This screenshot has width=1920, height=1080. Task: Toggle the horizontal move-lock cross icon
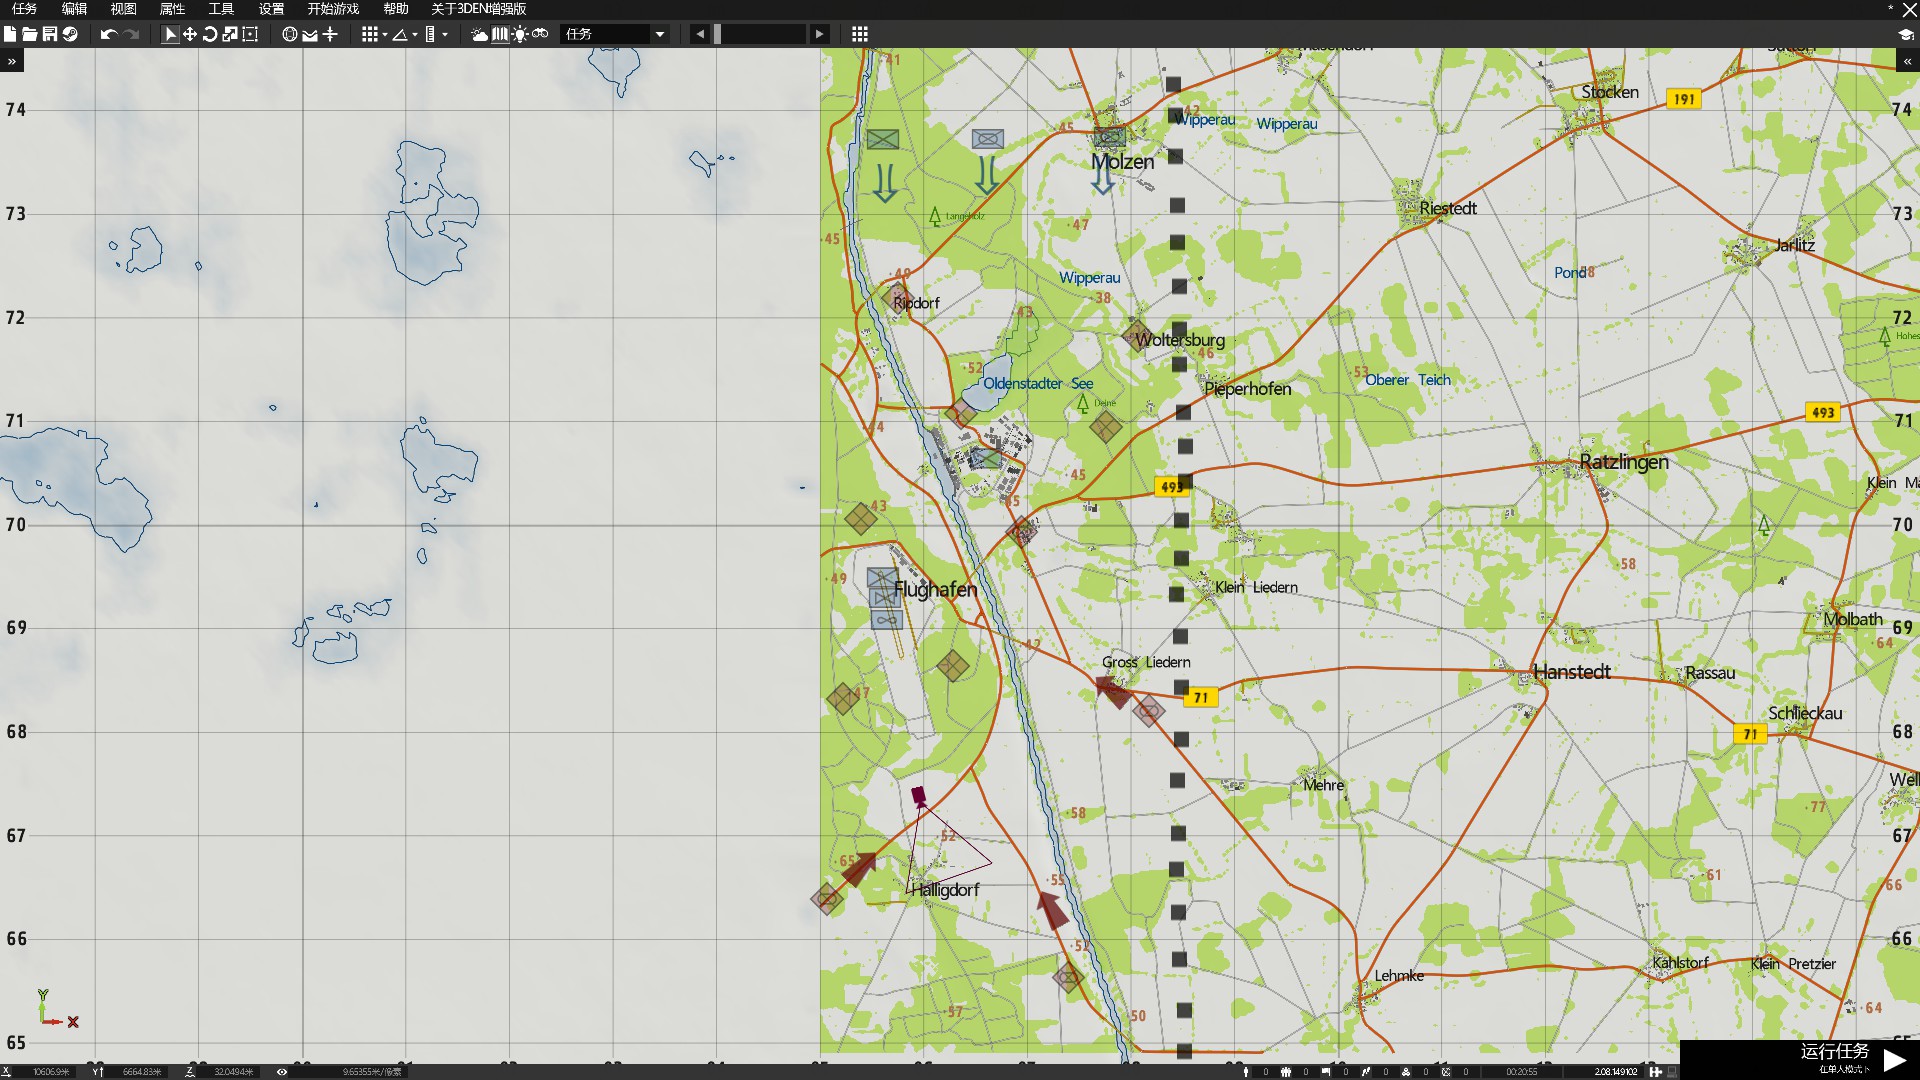[x=330, y=34]
